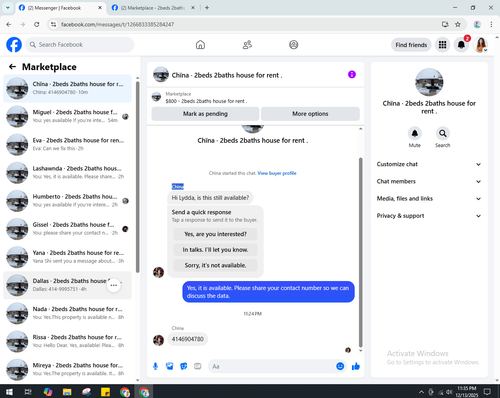The image size is (500, 398).
Task: Mute this conversation with bell icon
Action: pos(415,134)
